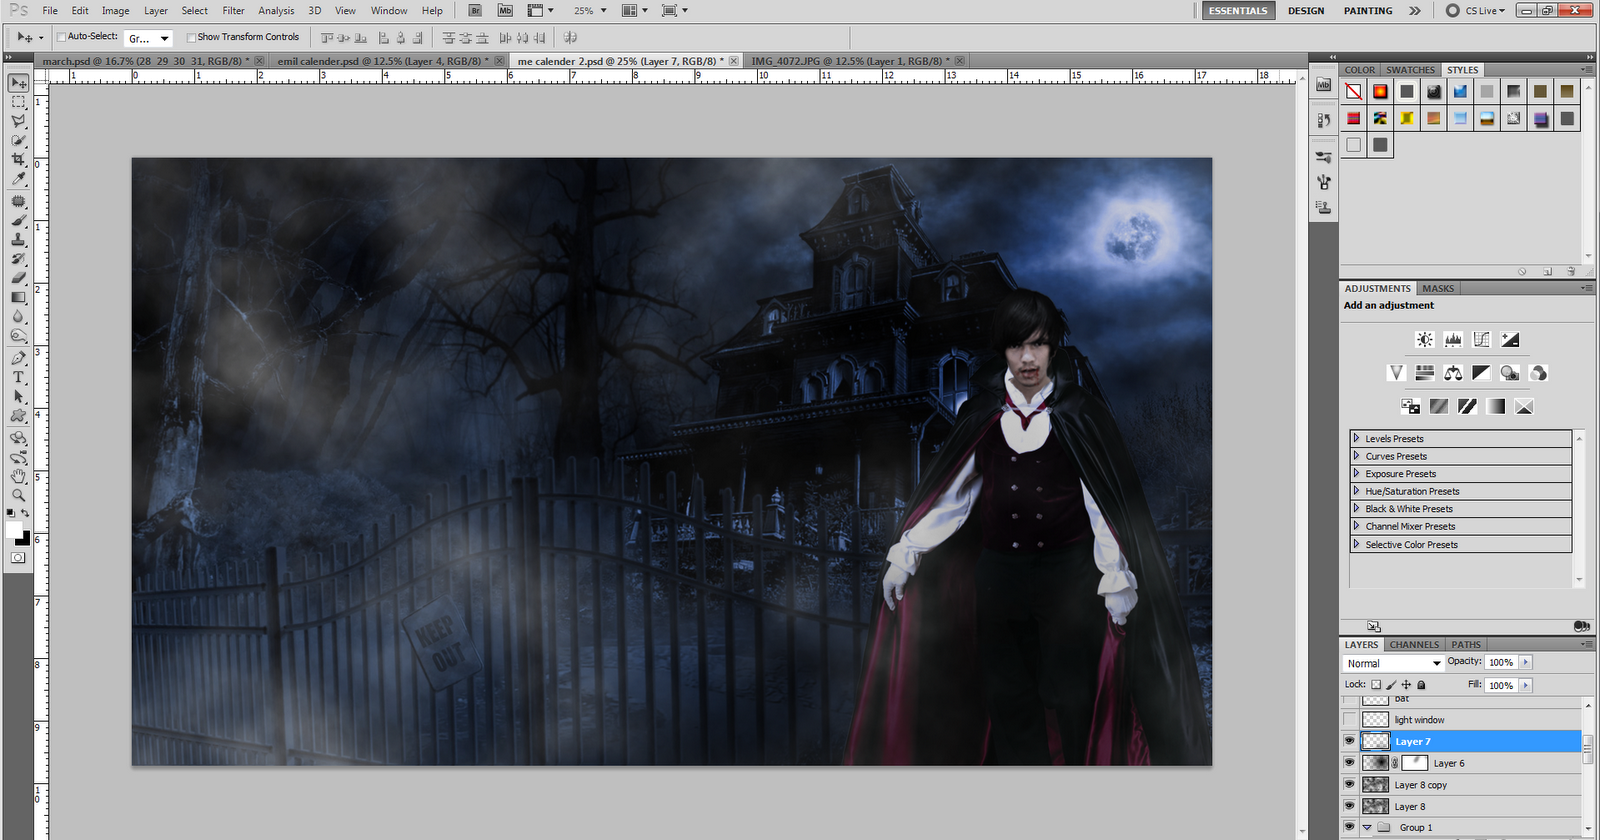Add a Gradient Map adjustment
This screenshot has height=840, width=1600.
1495,406
